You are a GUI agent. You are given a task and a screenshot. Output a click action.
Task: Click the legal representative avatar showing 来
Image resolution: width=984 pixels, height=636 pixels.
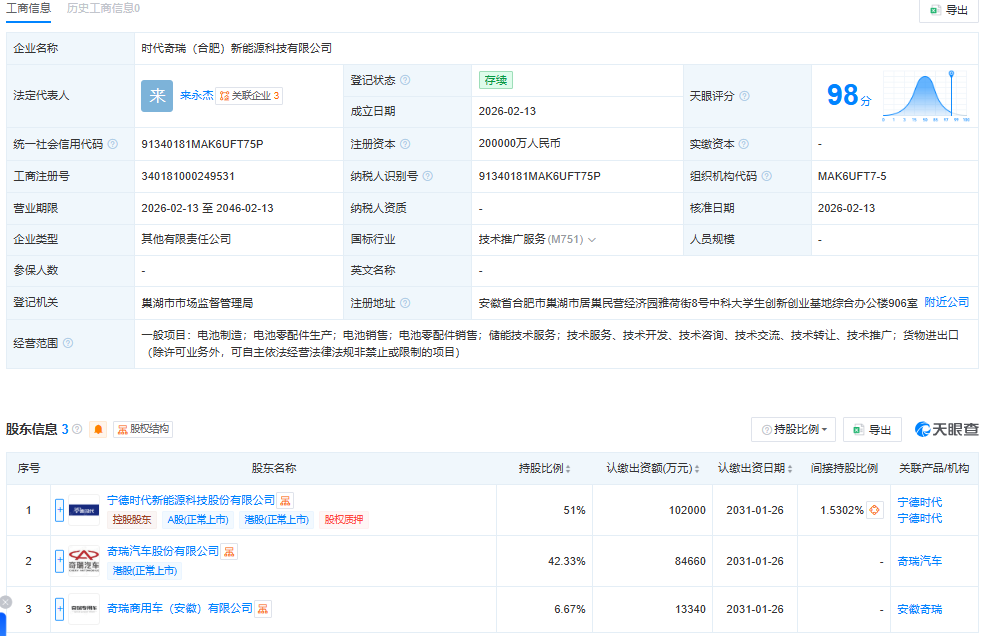point(156,96)
